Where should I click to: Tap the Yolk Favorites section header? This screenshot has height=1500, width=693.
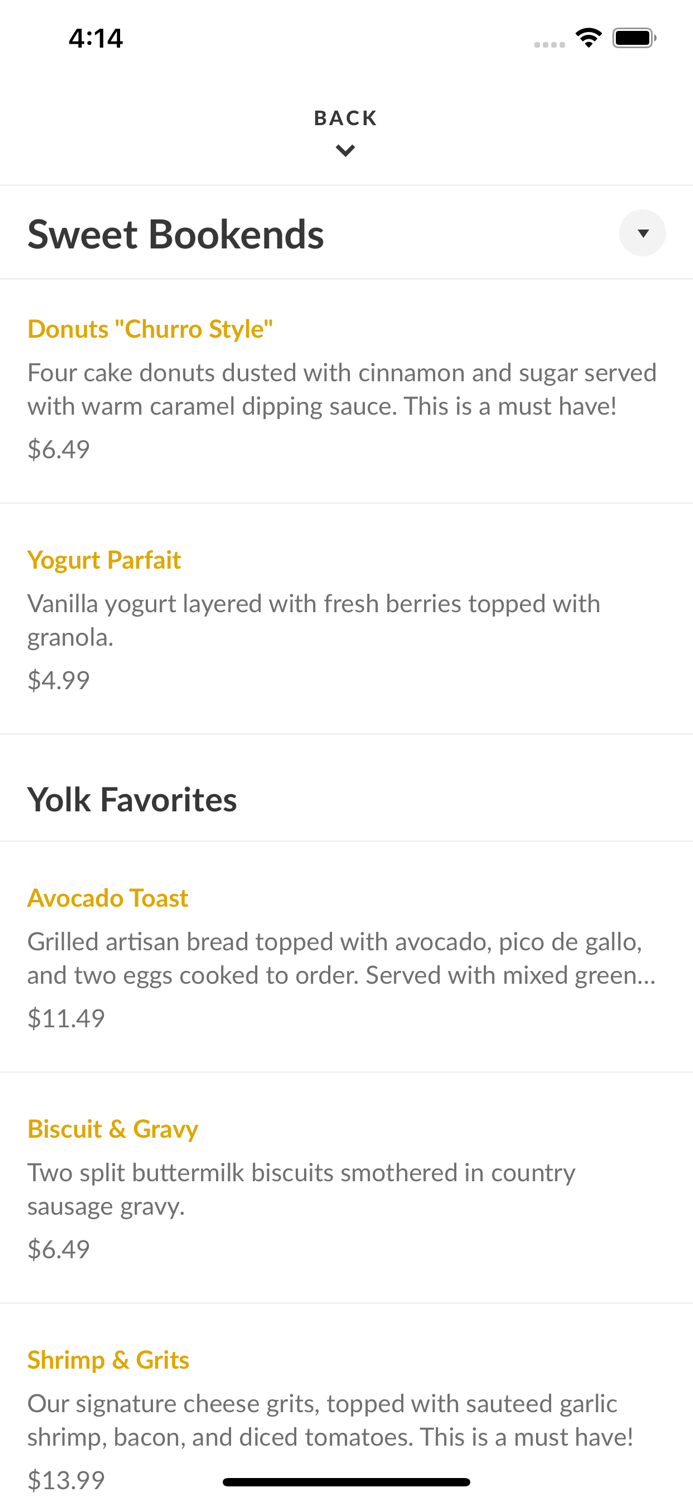click(132, 799)
